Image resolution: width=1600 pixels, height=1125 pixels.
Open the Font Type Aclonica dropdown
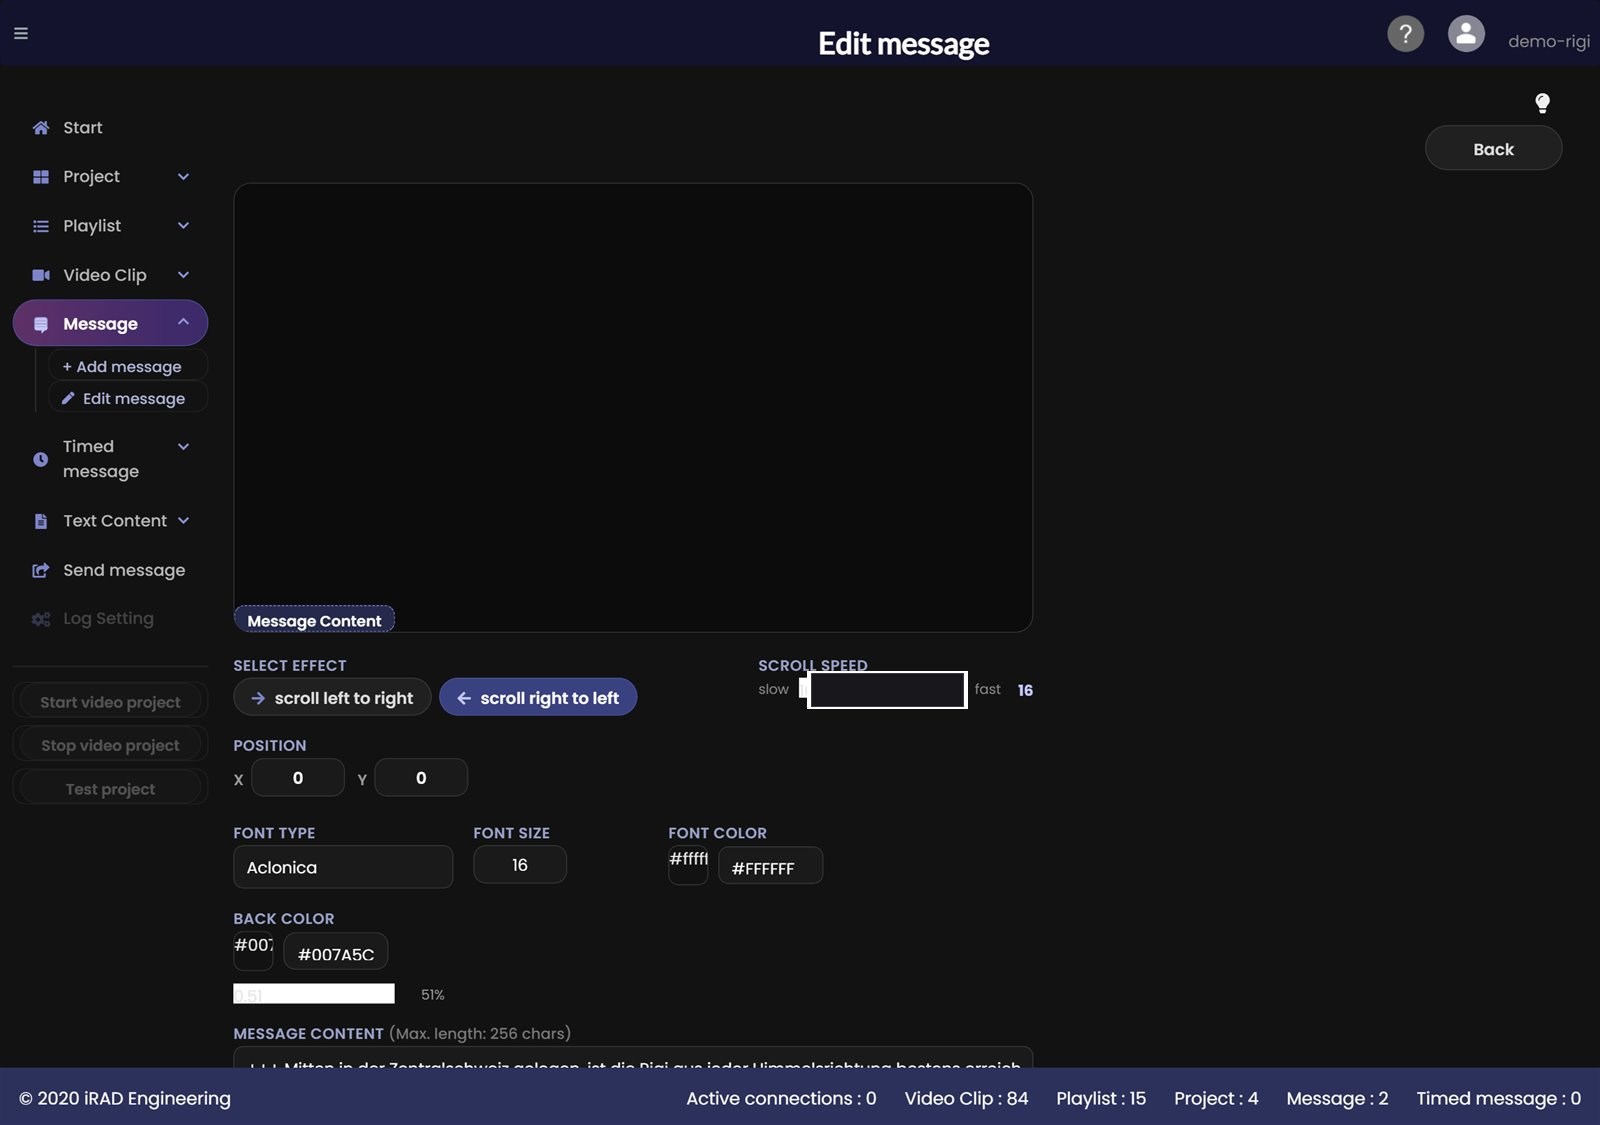pos(343,867)
